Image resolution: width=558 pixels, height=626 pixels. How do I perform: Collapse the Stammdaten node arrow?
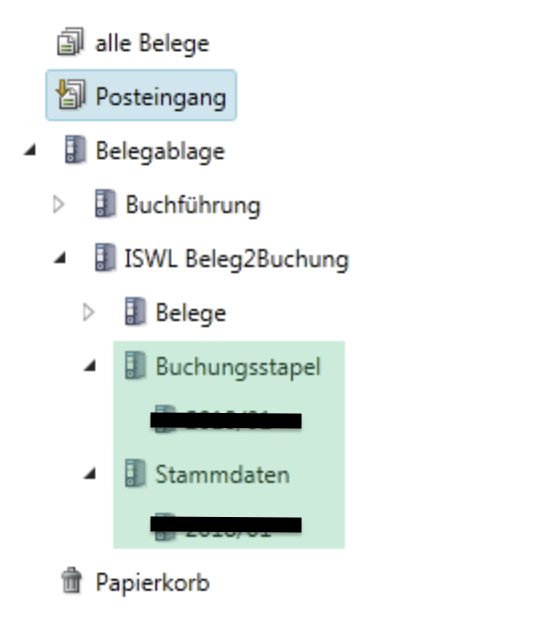pyautogui.click(x=90, y=473)
